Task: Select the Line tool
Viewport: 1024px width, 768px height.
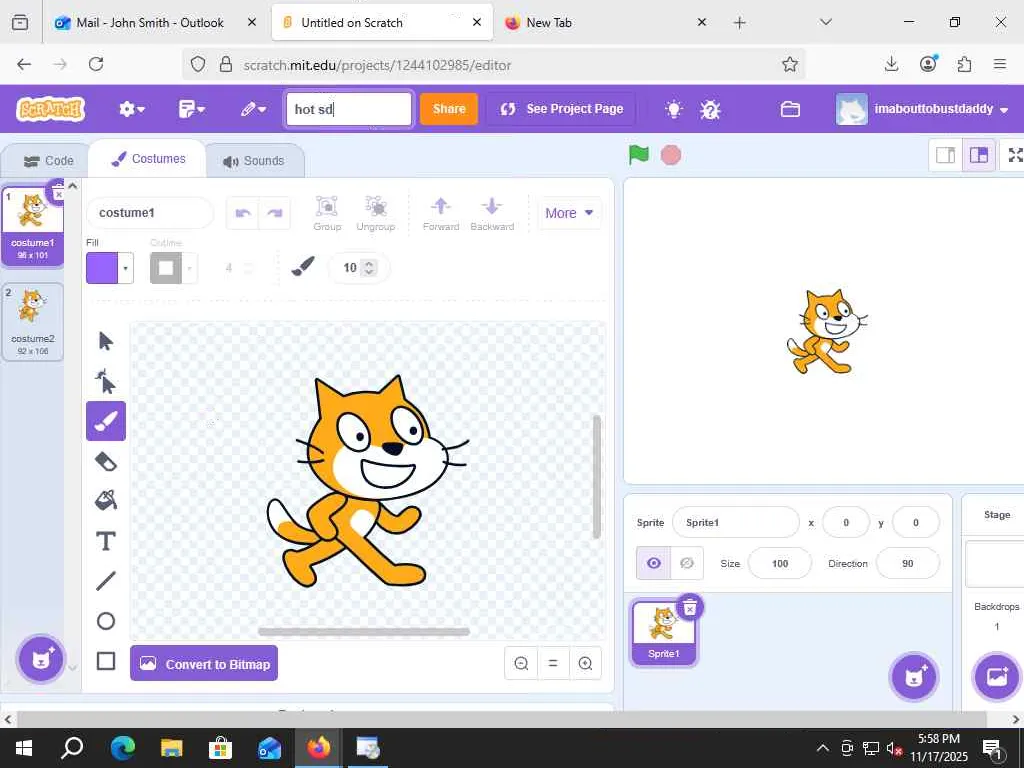Action: (105, 581)
